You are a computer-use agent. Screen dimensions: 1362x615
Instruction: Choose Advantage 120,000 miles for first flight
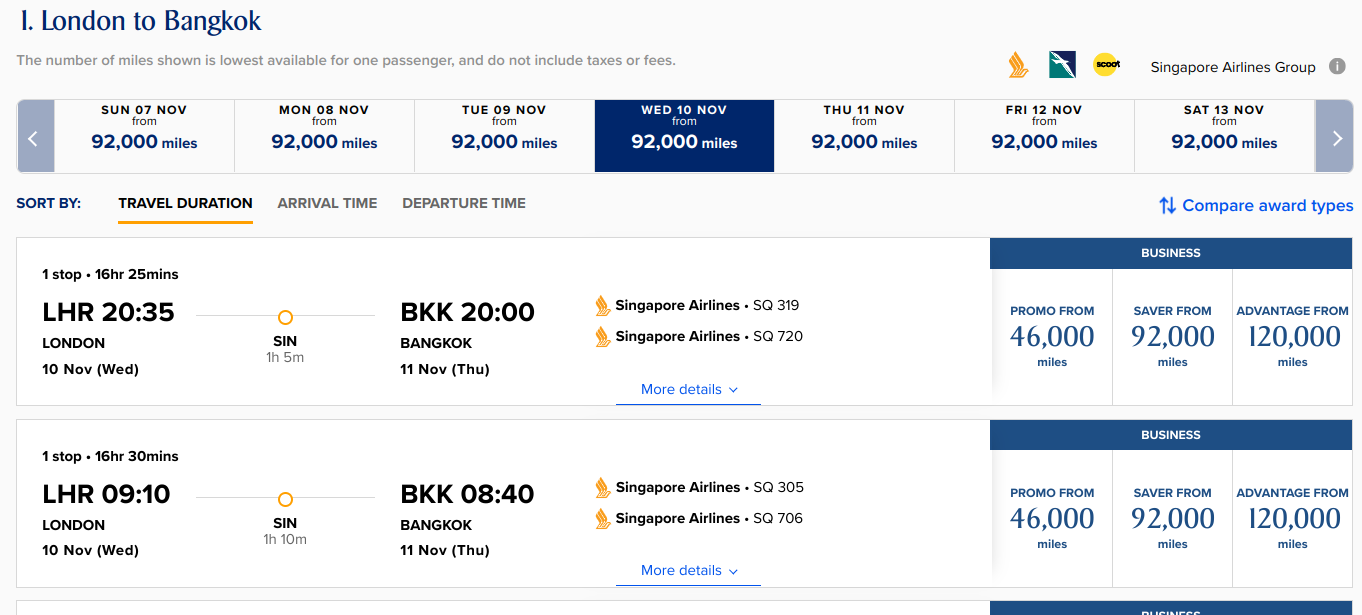[1292, 337]
